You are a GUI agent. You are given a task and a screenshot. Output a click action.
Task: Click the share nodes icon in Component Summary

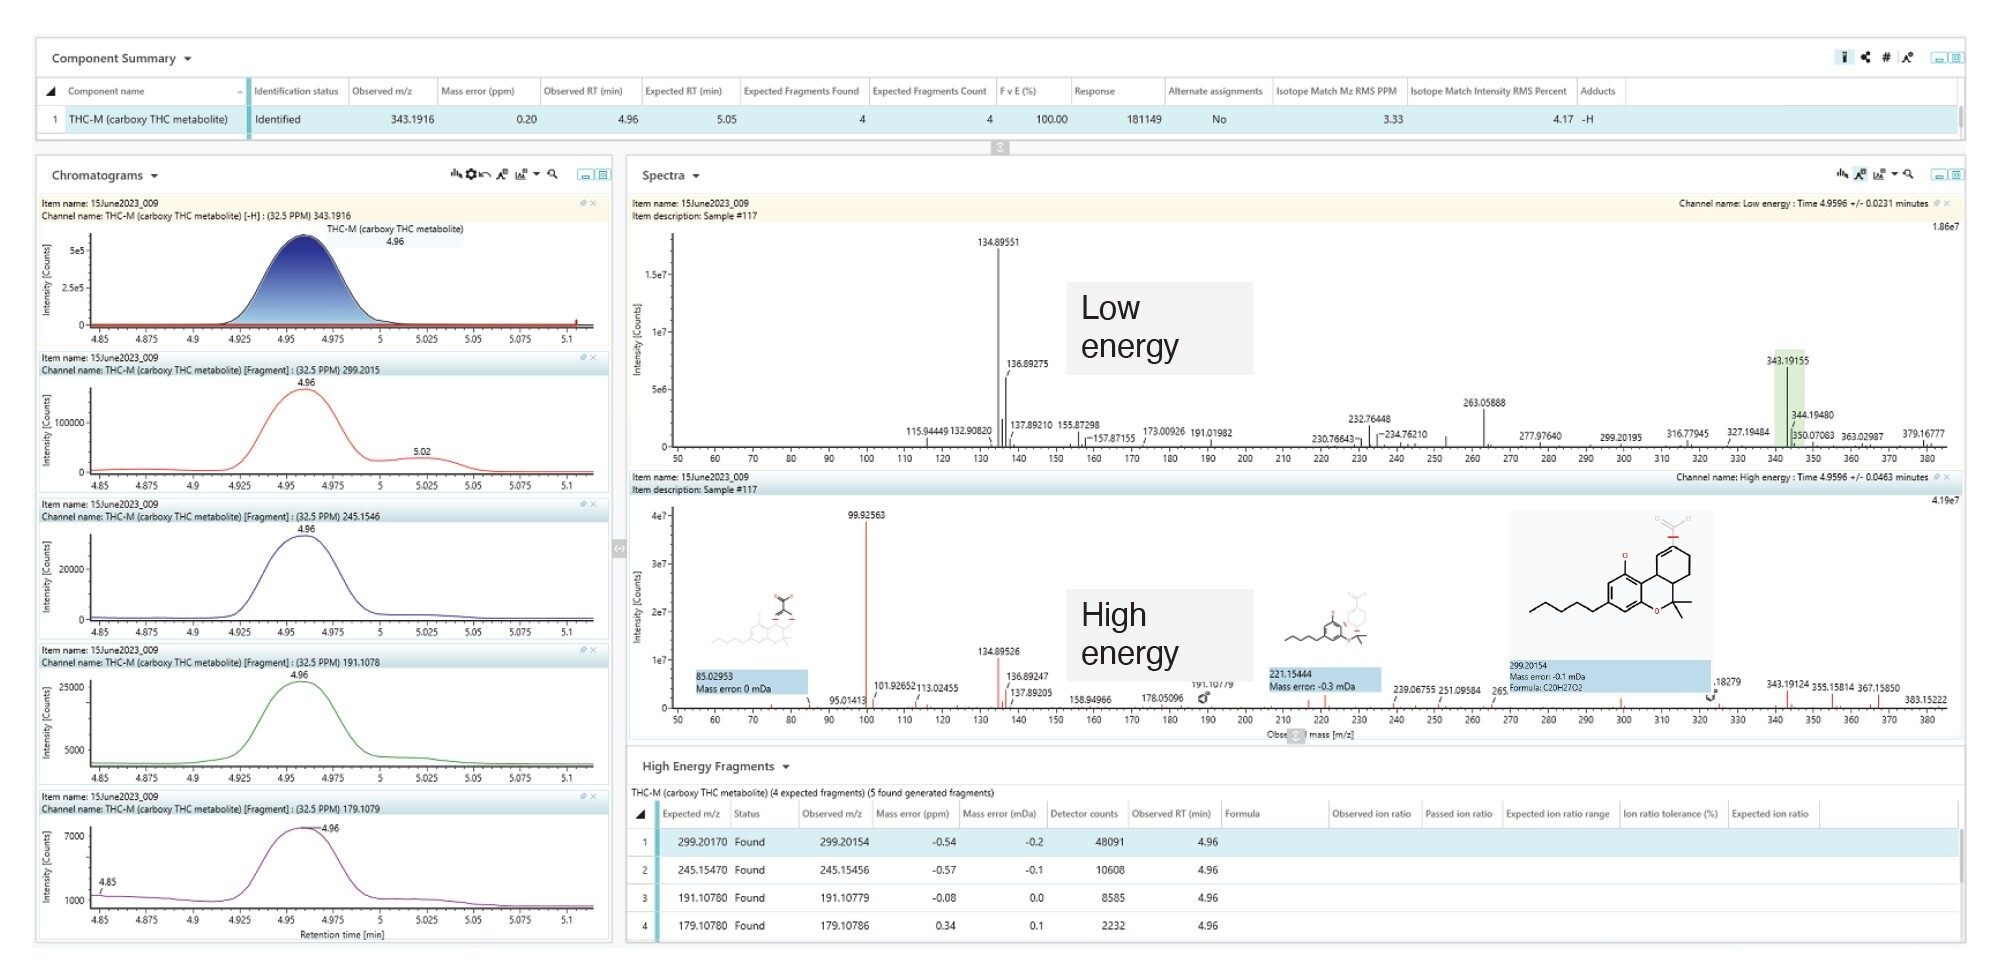point(1865,57)
